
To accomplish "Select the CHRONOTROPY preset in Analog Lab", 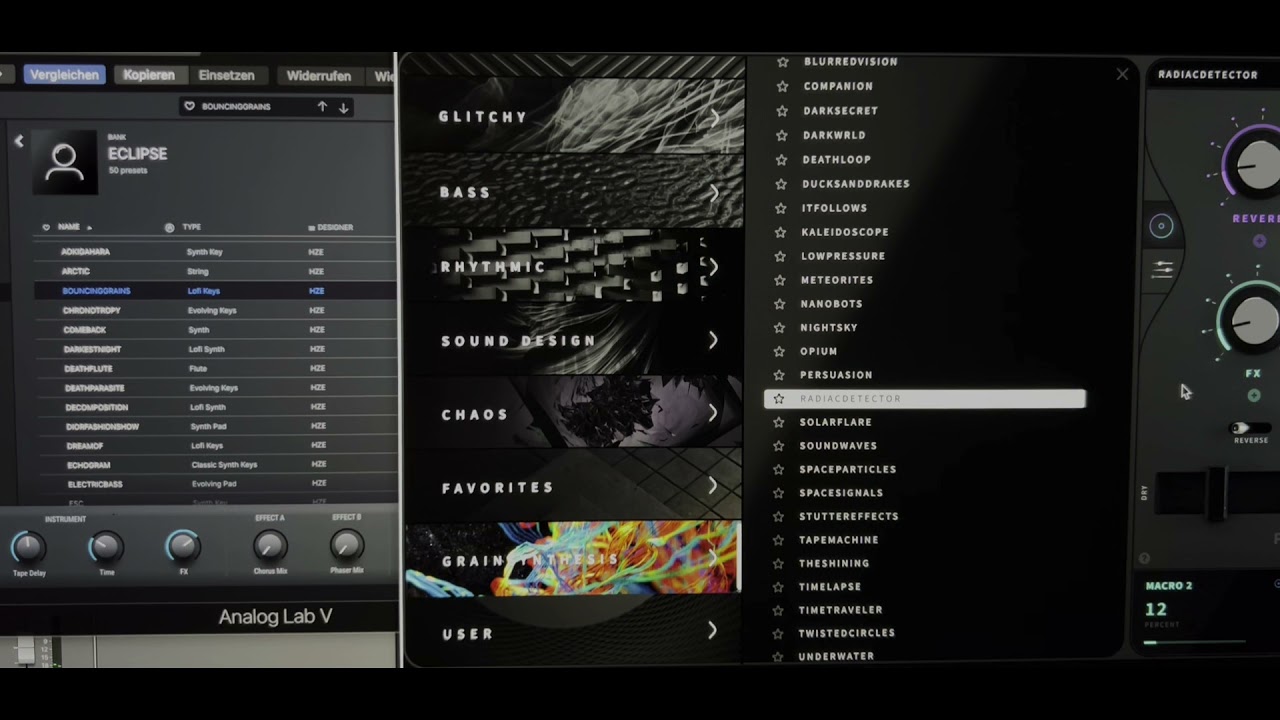I will tap(215, 310).
